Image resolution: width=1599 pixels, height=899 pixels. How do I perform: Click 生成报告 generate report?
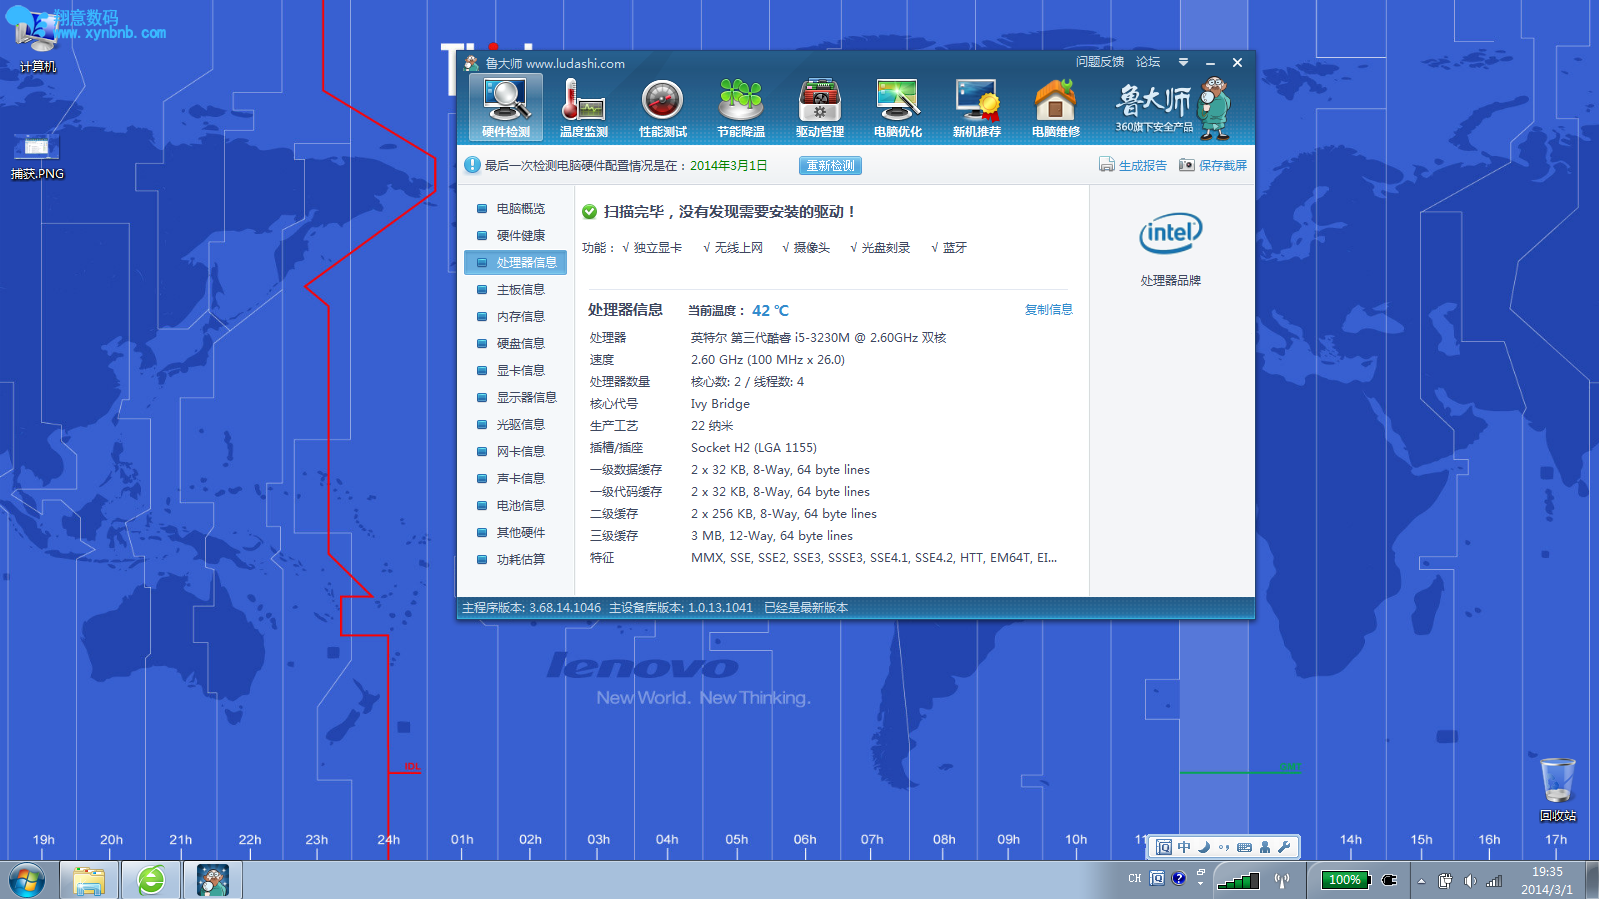click(1133, 165)
